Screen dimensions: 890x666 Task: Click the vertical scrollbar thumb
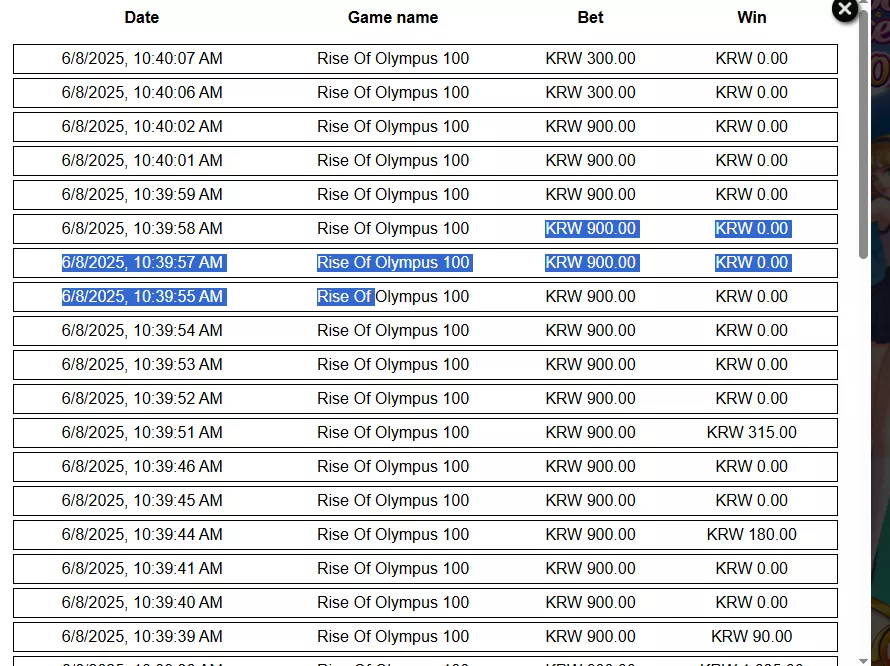[863, 133]
